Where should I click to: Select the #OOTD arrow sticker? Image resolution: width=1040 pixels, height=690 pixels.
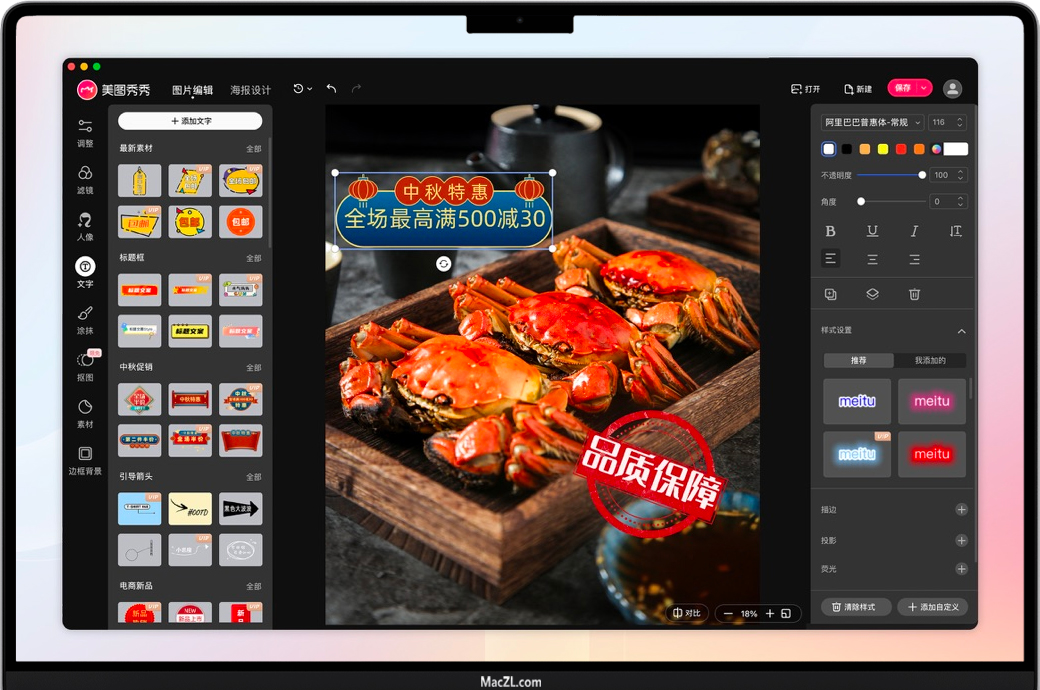click(190, 509)
